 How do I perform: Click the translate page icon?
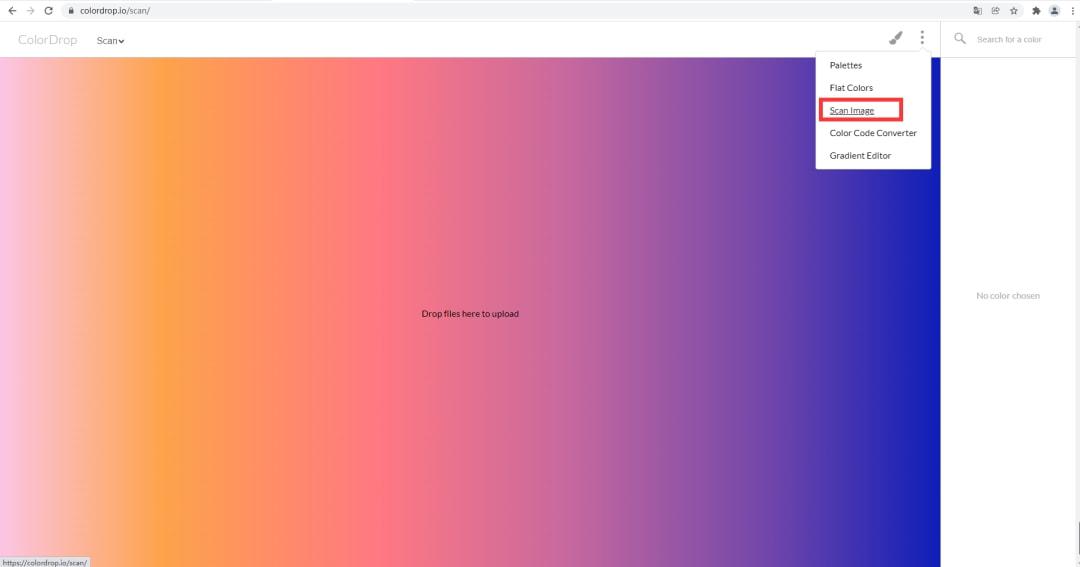coord(978,10)
